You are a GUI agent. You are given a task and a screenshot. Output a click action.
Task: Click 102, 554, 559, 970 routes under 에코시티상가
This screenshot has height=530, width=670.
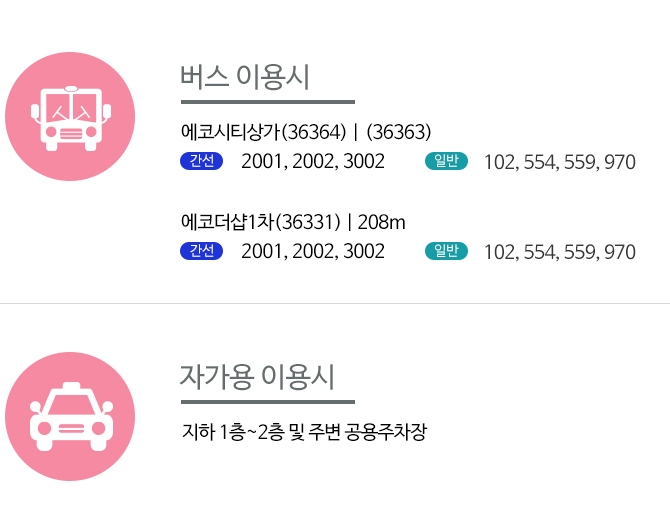pos(560,162)
